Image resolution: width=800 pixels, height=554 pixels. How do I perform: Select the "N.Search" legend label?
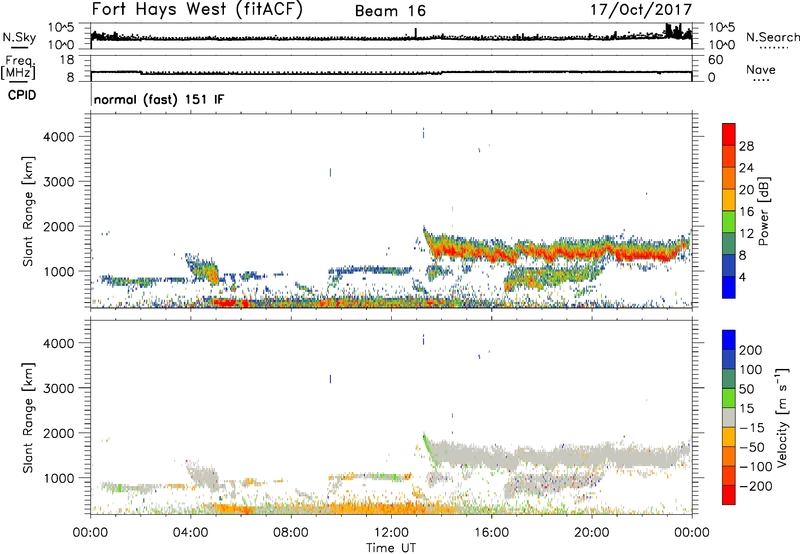click(x=773, y=37)
